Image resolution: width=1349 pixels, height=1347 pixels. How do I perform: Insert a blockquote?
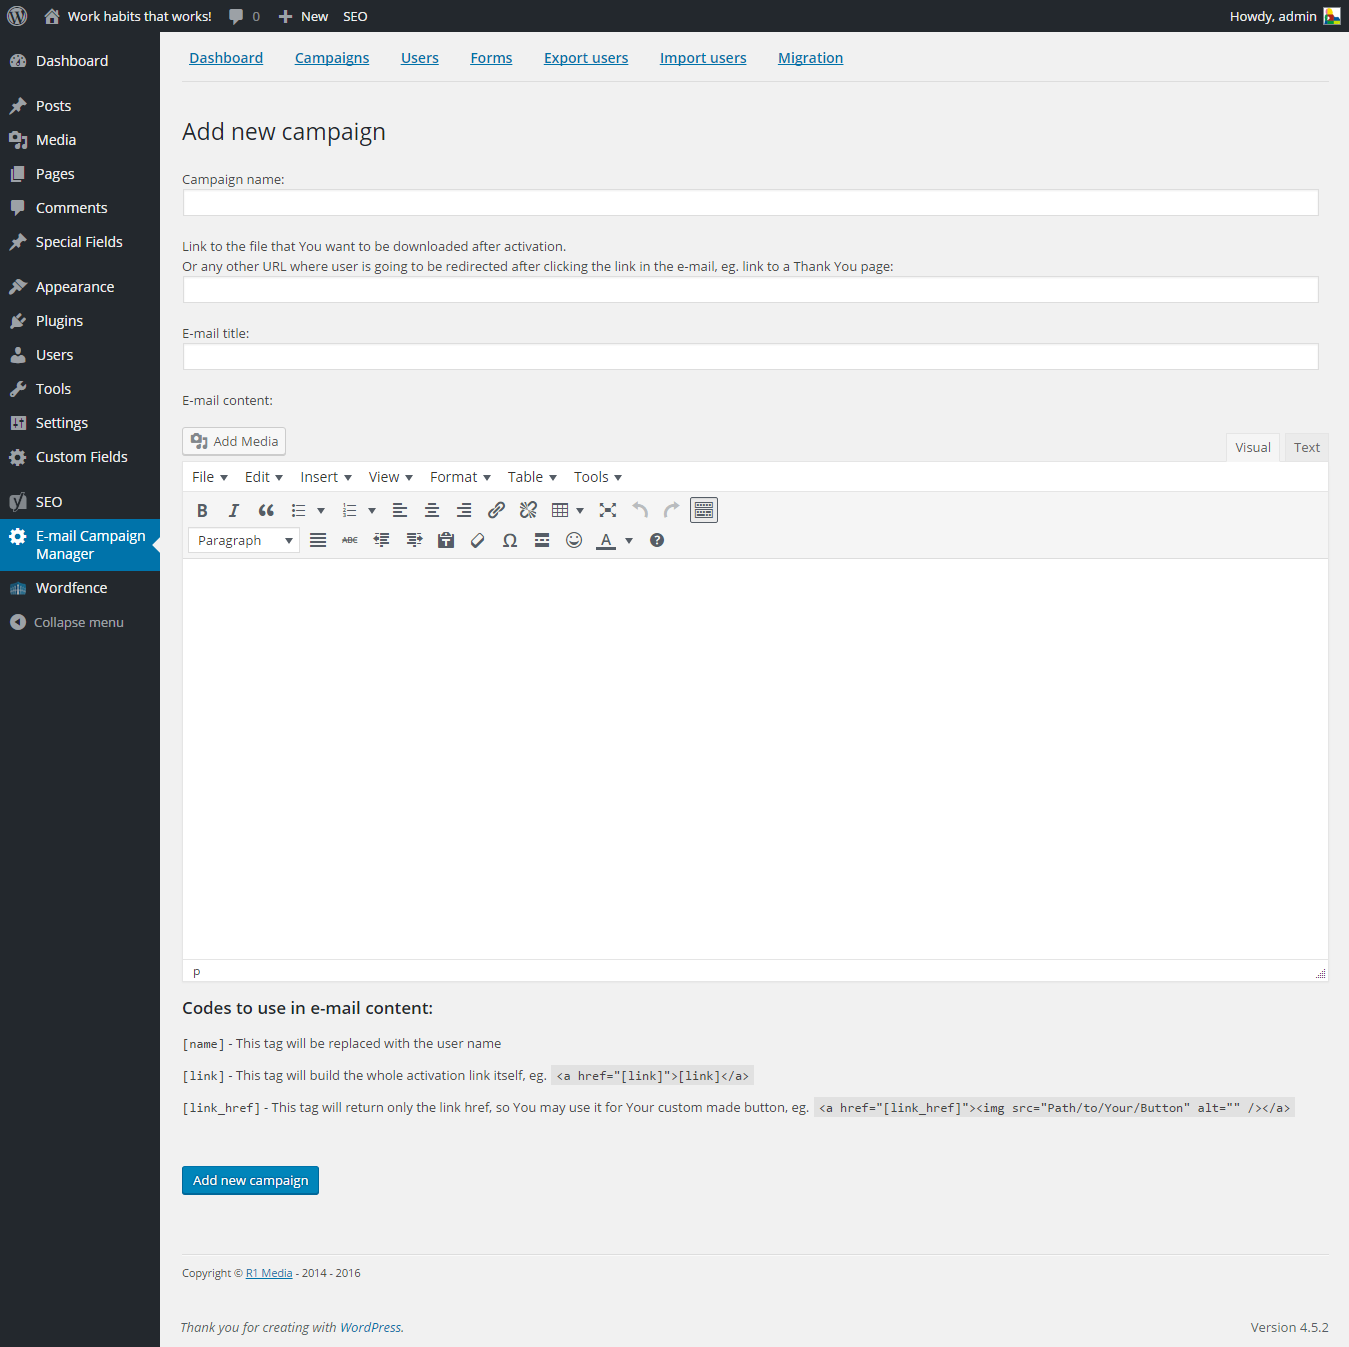click(x=266, y=510)
